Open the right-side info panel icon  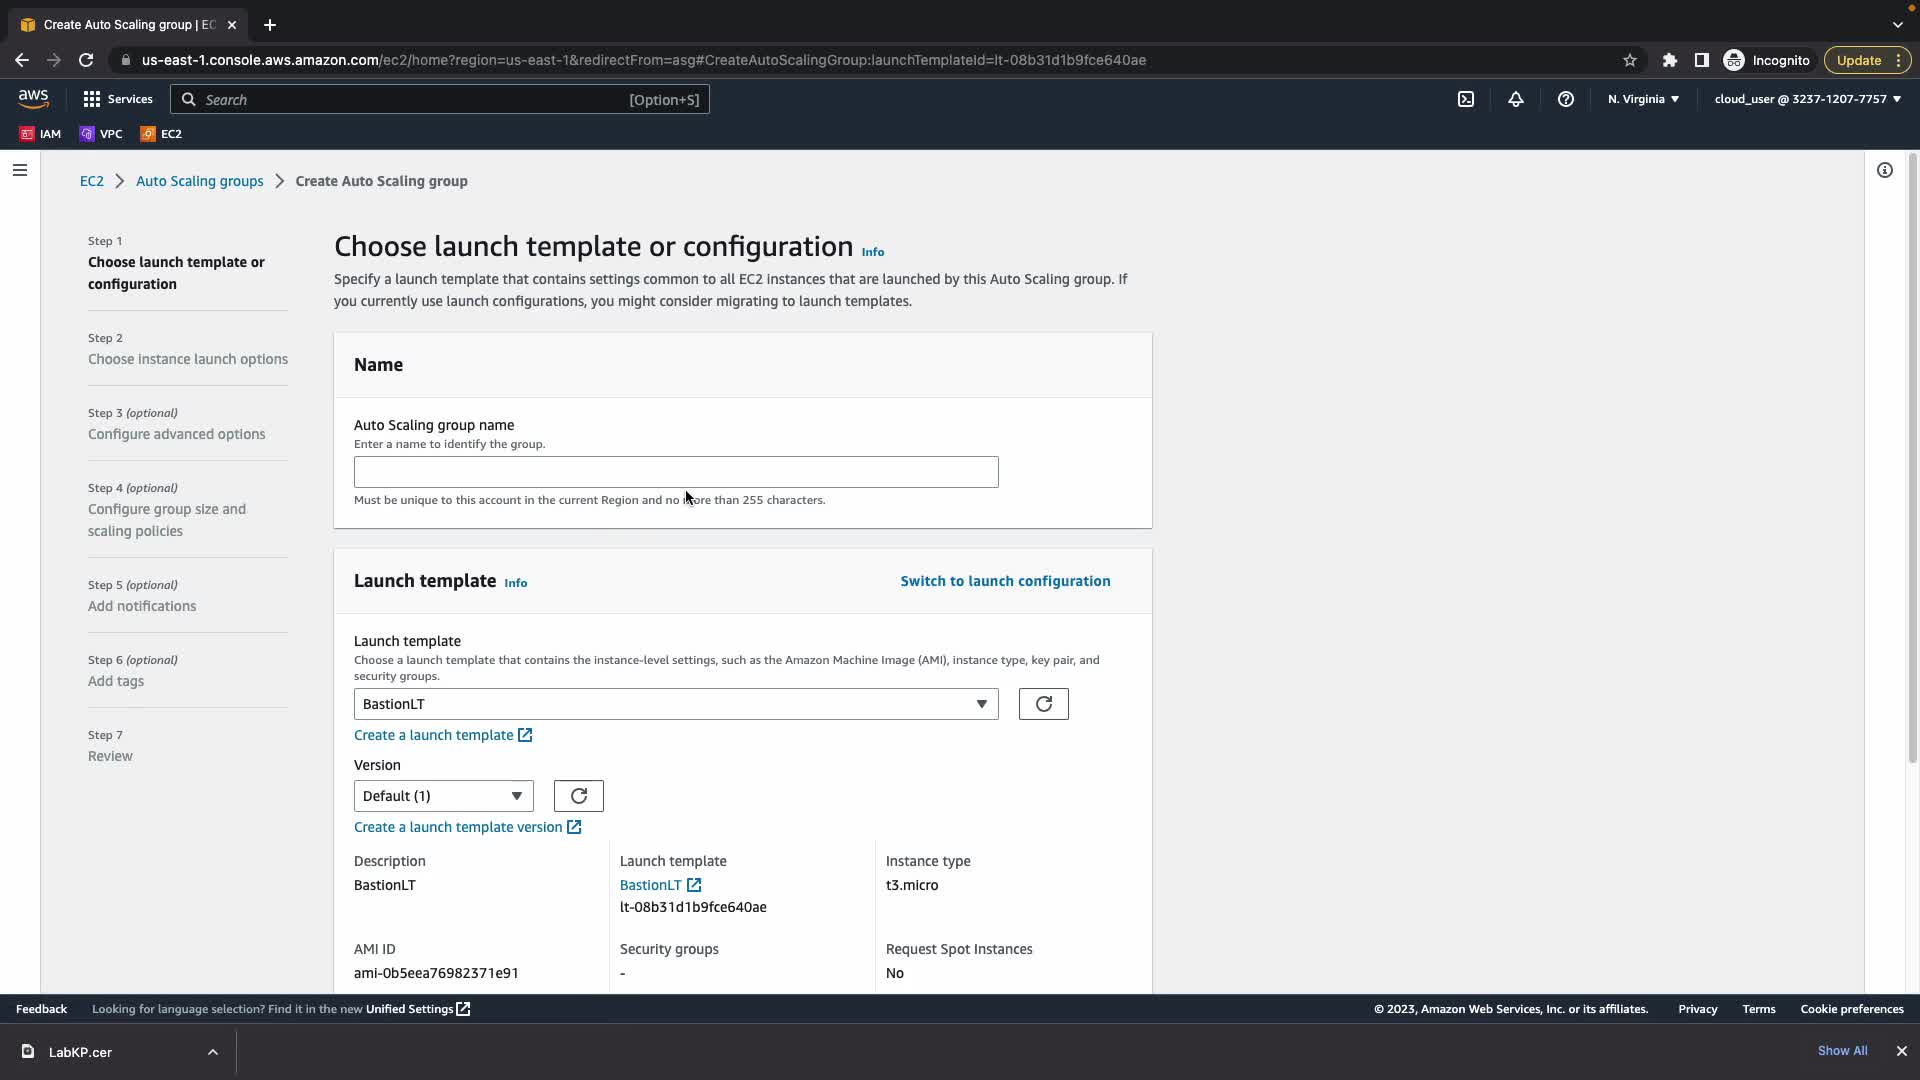pos(1885,170)
